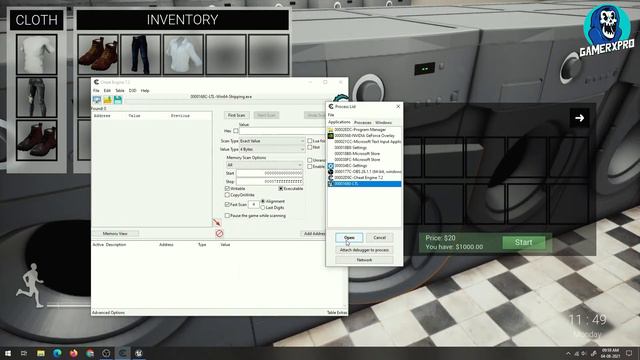Open the Help menu
This screenshot has height=360, width=640.
[145, 91]
